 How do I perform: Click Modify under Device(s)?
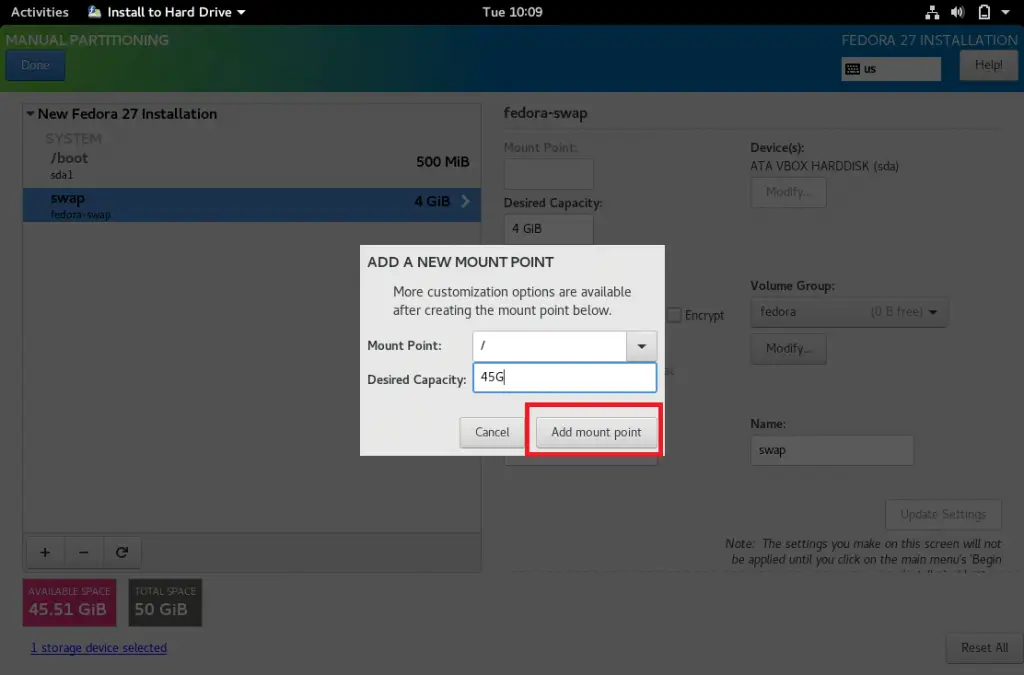pos(788,193)
